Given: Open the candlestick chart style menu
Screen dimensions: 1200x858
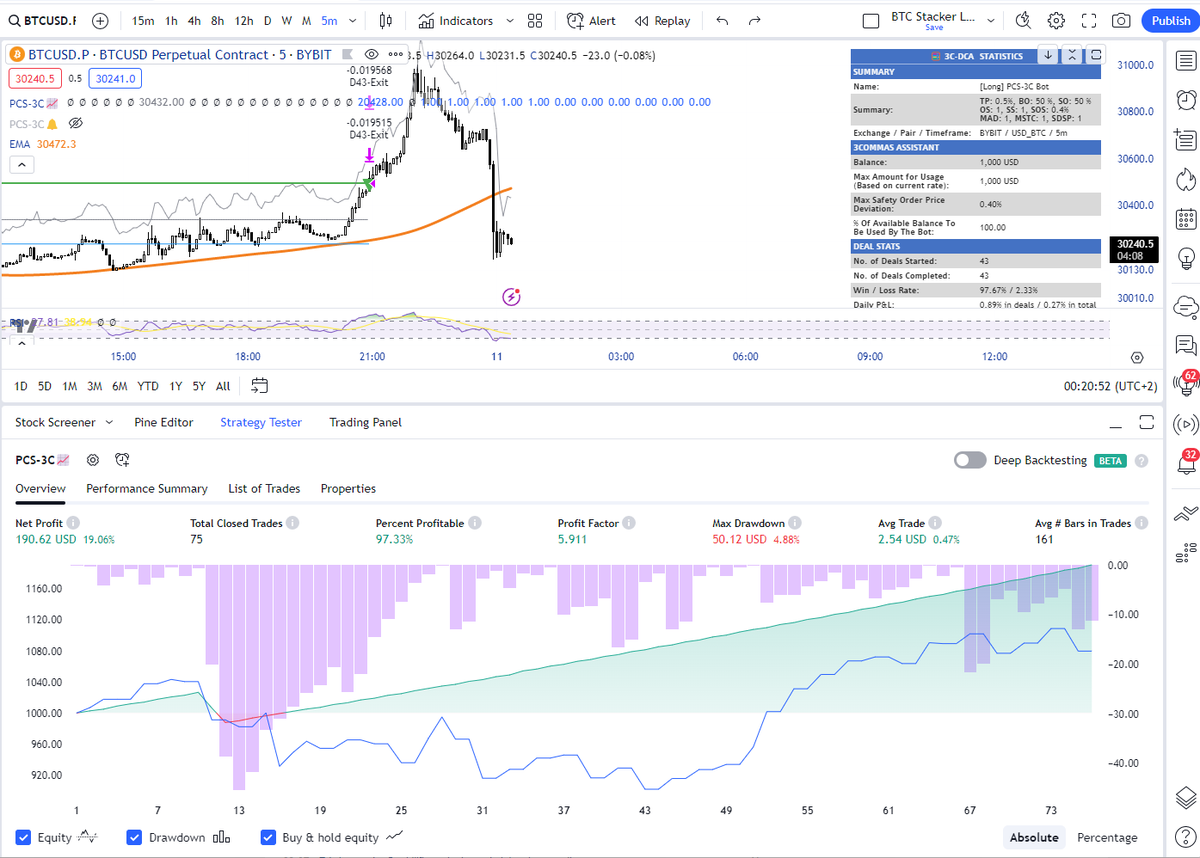Looking at the screenshot, I should pos(387,20).
